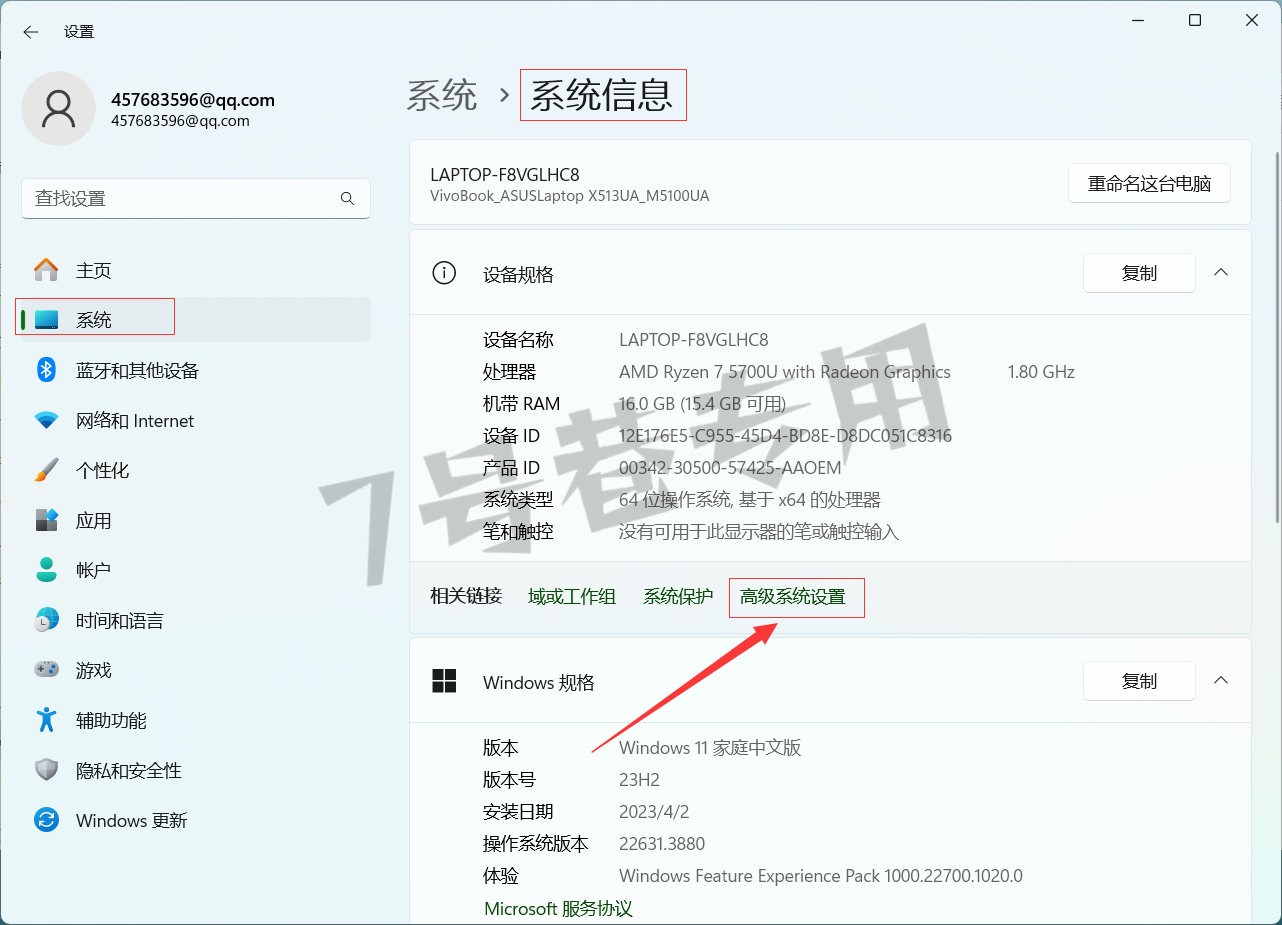Open Windows 更新 settings
The image size is (1282, 925).
click(x=196, y=820)
